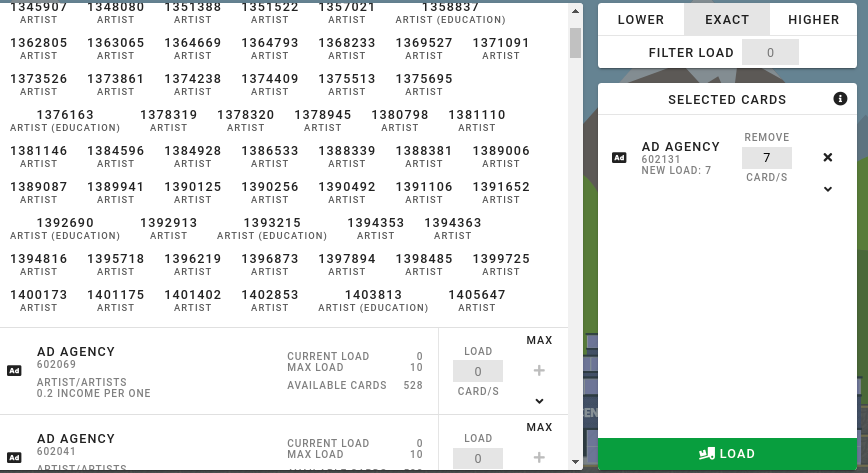
Task: Select artist (education) card 1403813
Action: coord(373,300)
